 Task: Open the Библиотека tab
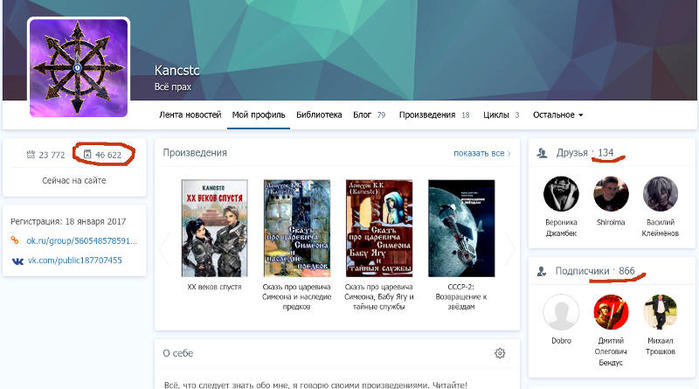(x=319, y=115)
